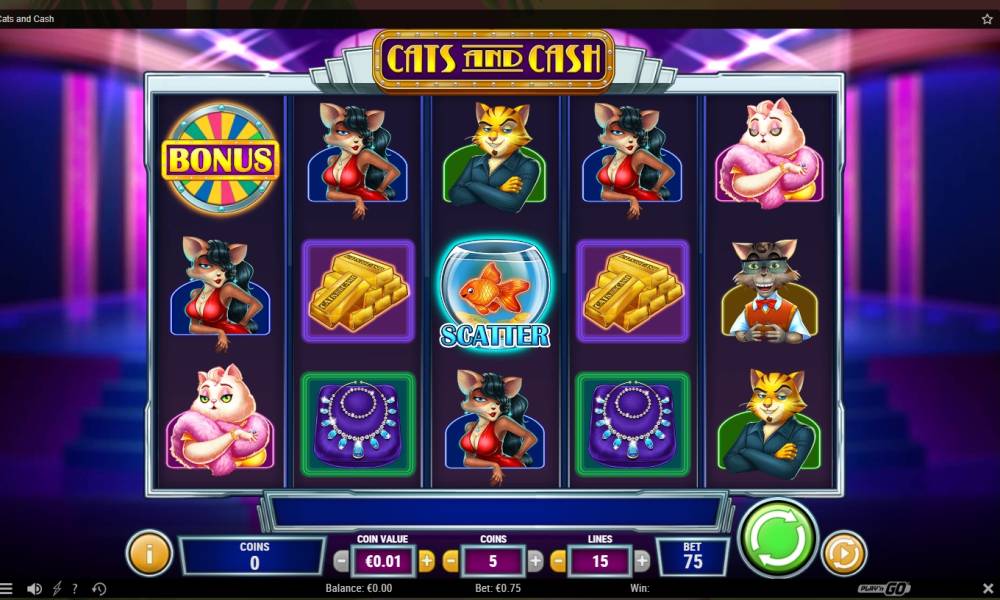This screenshot has width=1000, height=600.
Task: Select the coin value €0.01 field
Action: pyautogui.click(x=383, y=561)
